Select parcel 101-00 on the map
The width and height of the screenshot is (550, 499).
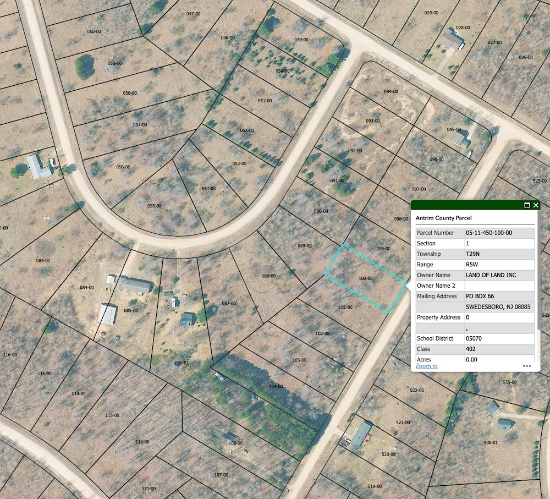(x=345, y=307)
